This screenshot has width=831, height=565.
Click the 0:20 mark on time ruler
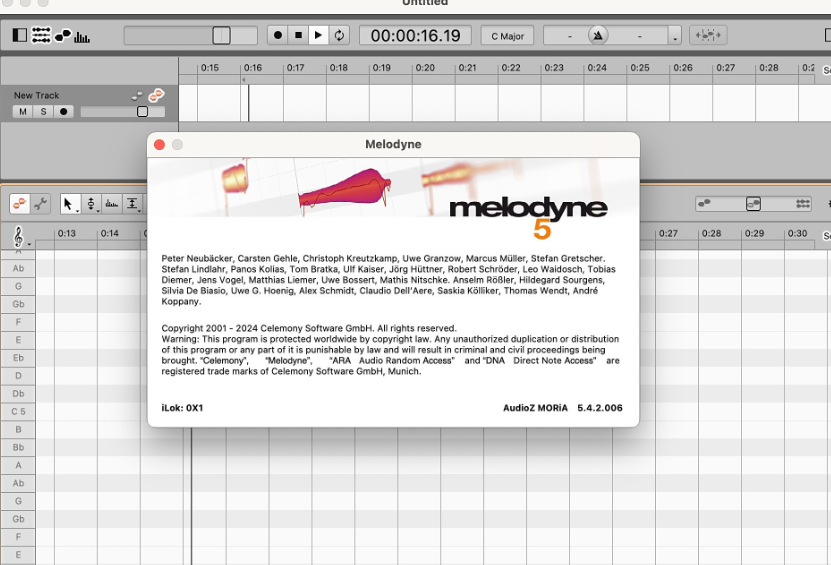(425, 68)
